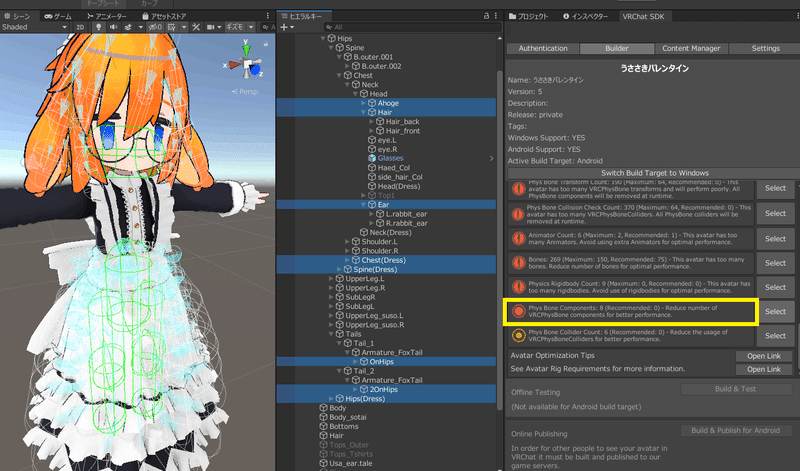
Task: Click Hierarchy vertical scrollbar
Action: click(x=499, y=240)
